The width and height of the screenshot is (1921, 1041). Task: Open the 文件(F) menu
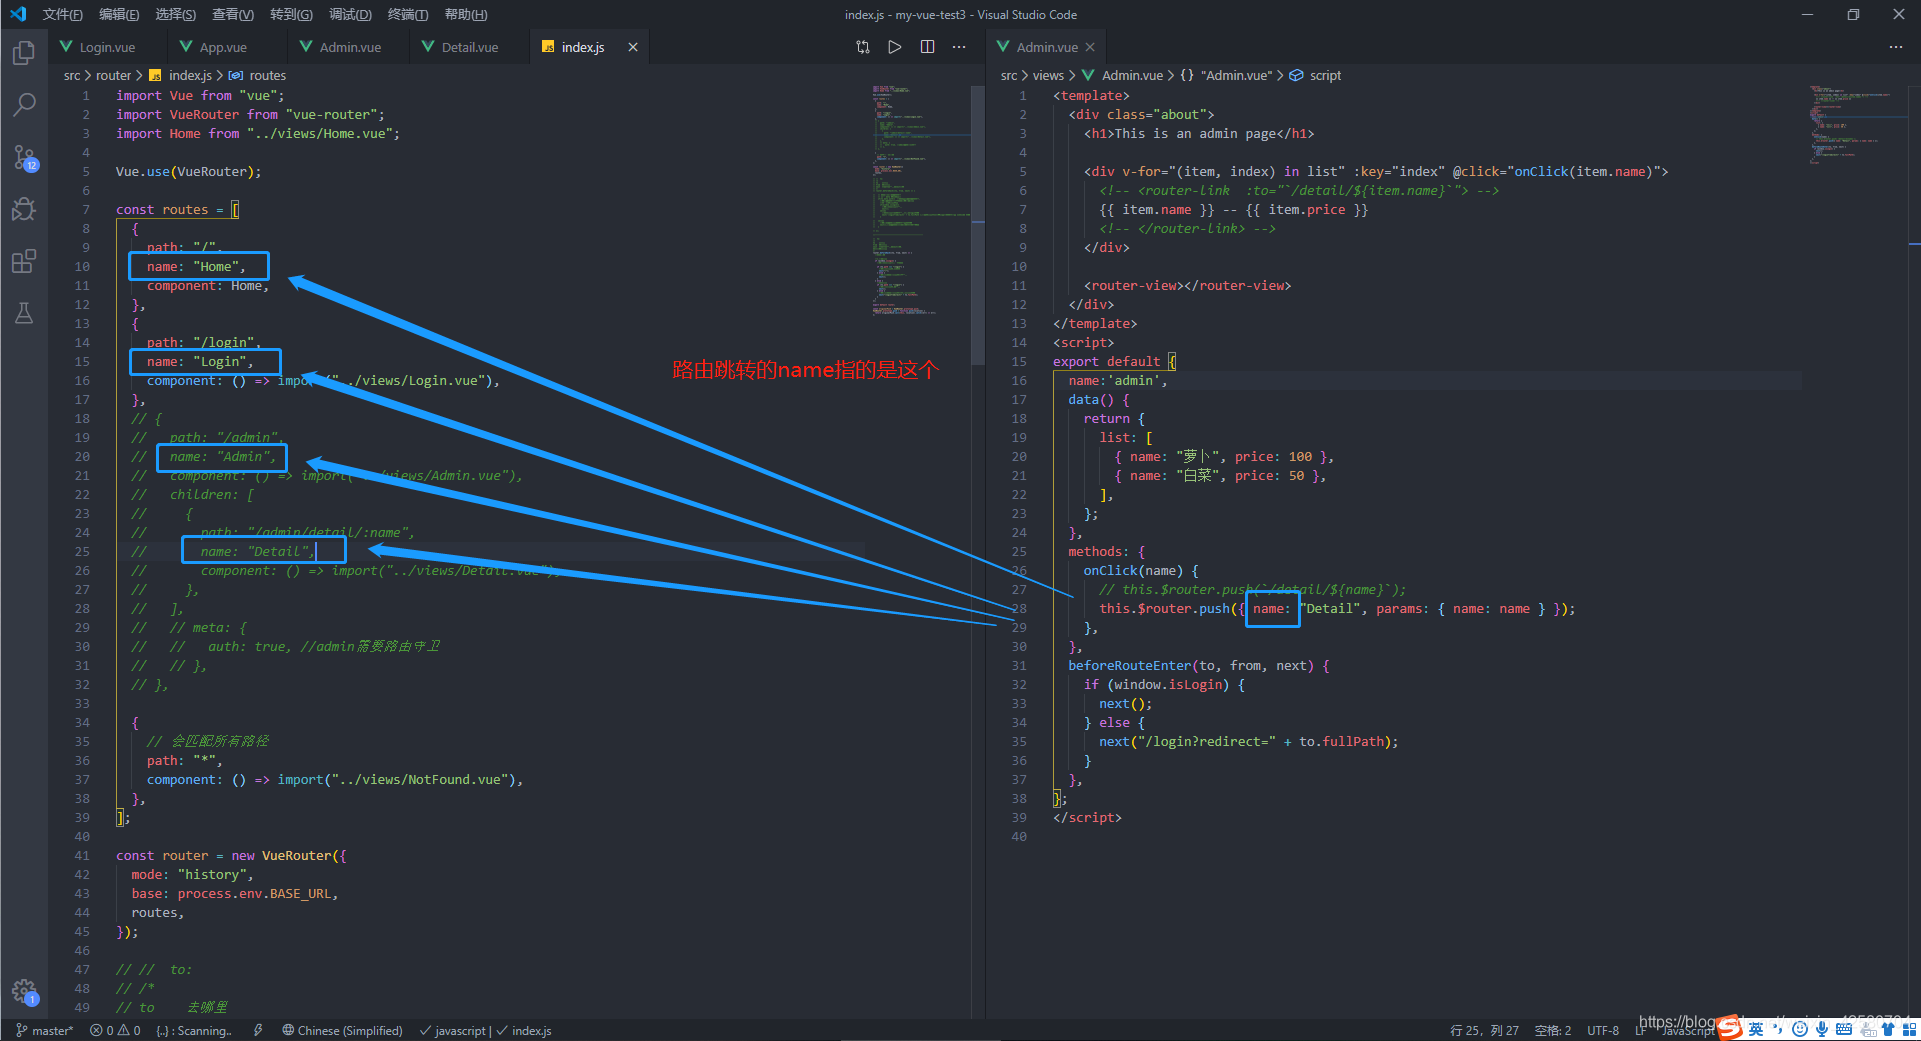63,14
